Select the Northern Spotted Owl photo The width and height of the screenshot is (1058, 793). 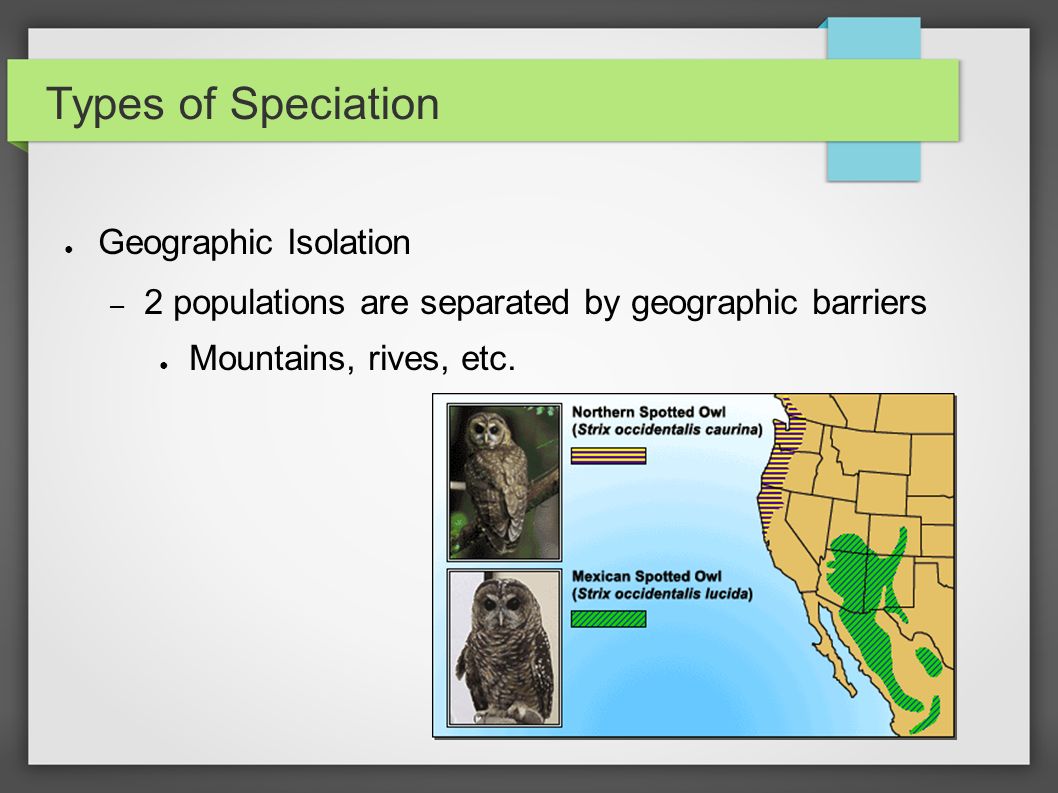pos(504,482)
